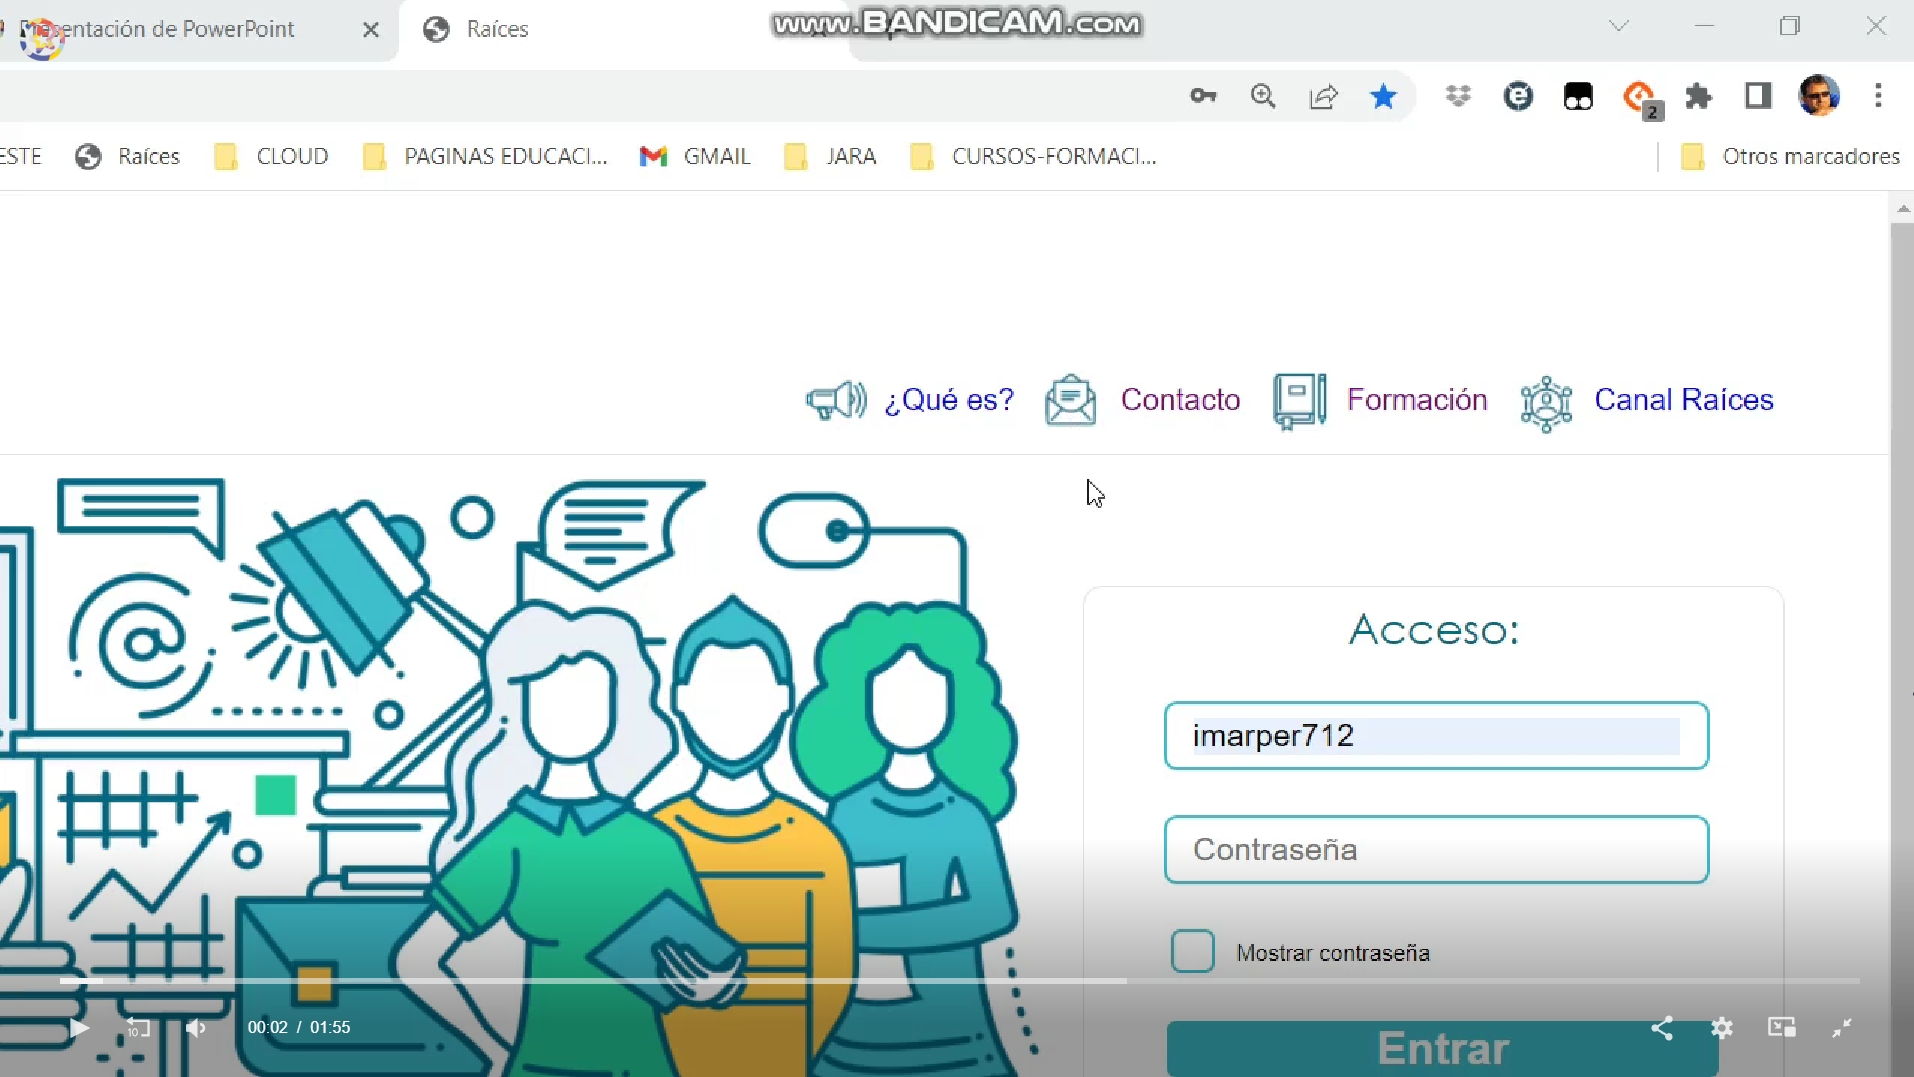This screenshot has width=1914, height=1077.
Task: Mute the video volume
Action: [196, 1028]
